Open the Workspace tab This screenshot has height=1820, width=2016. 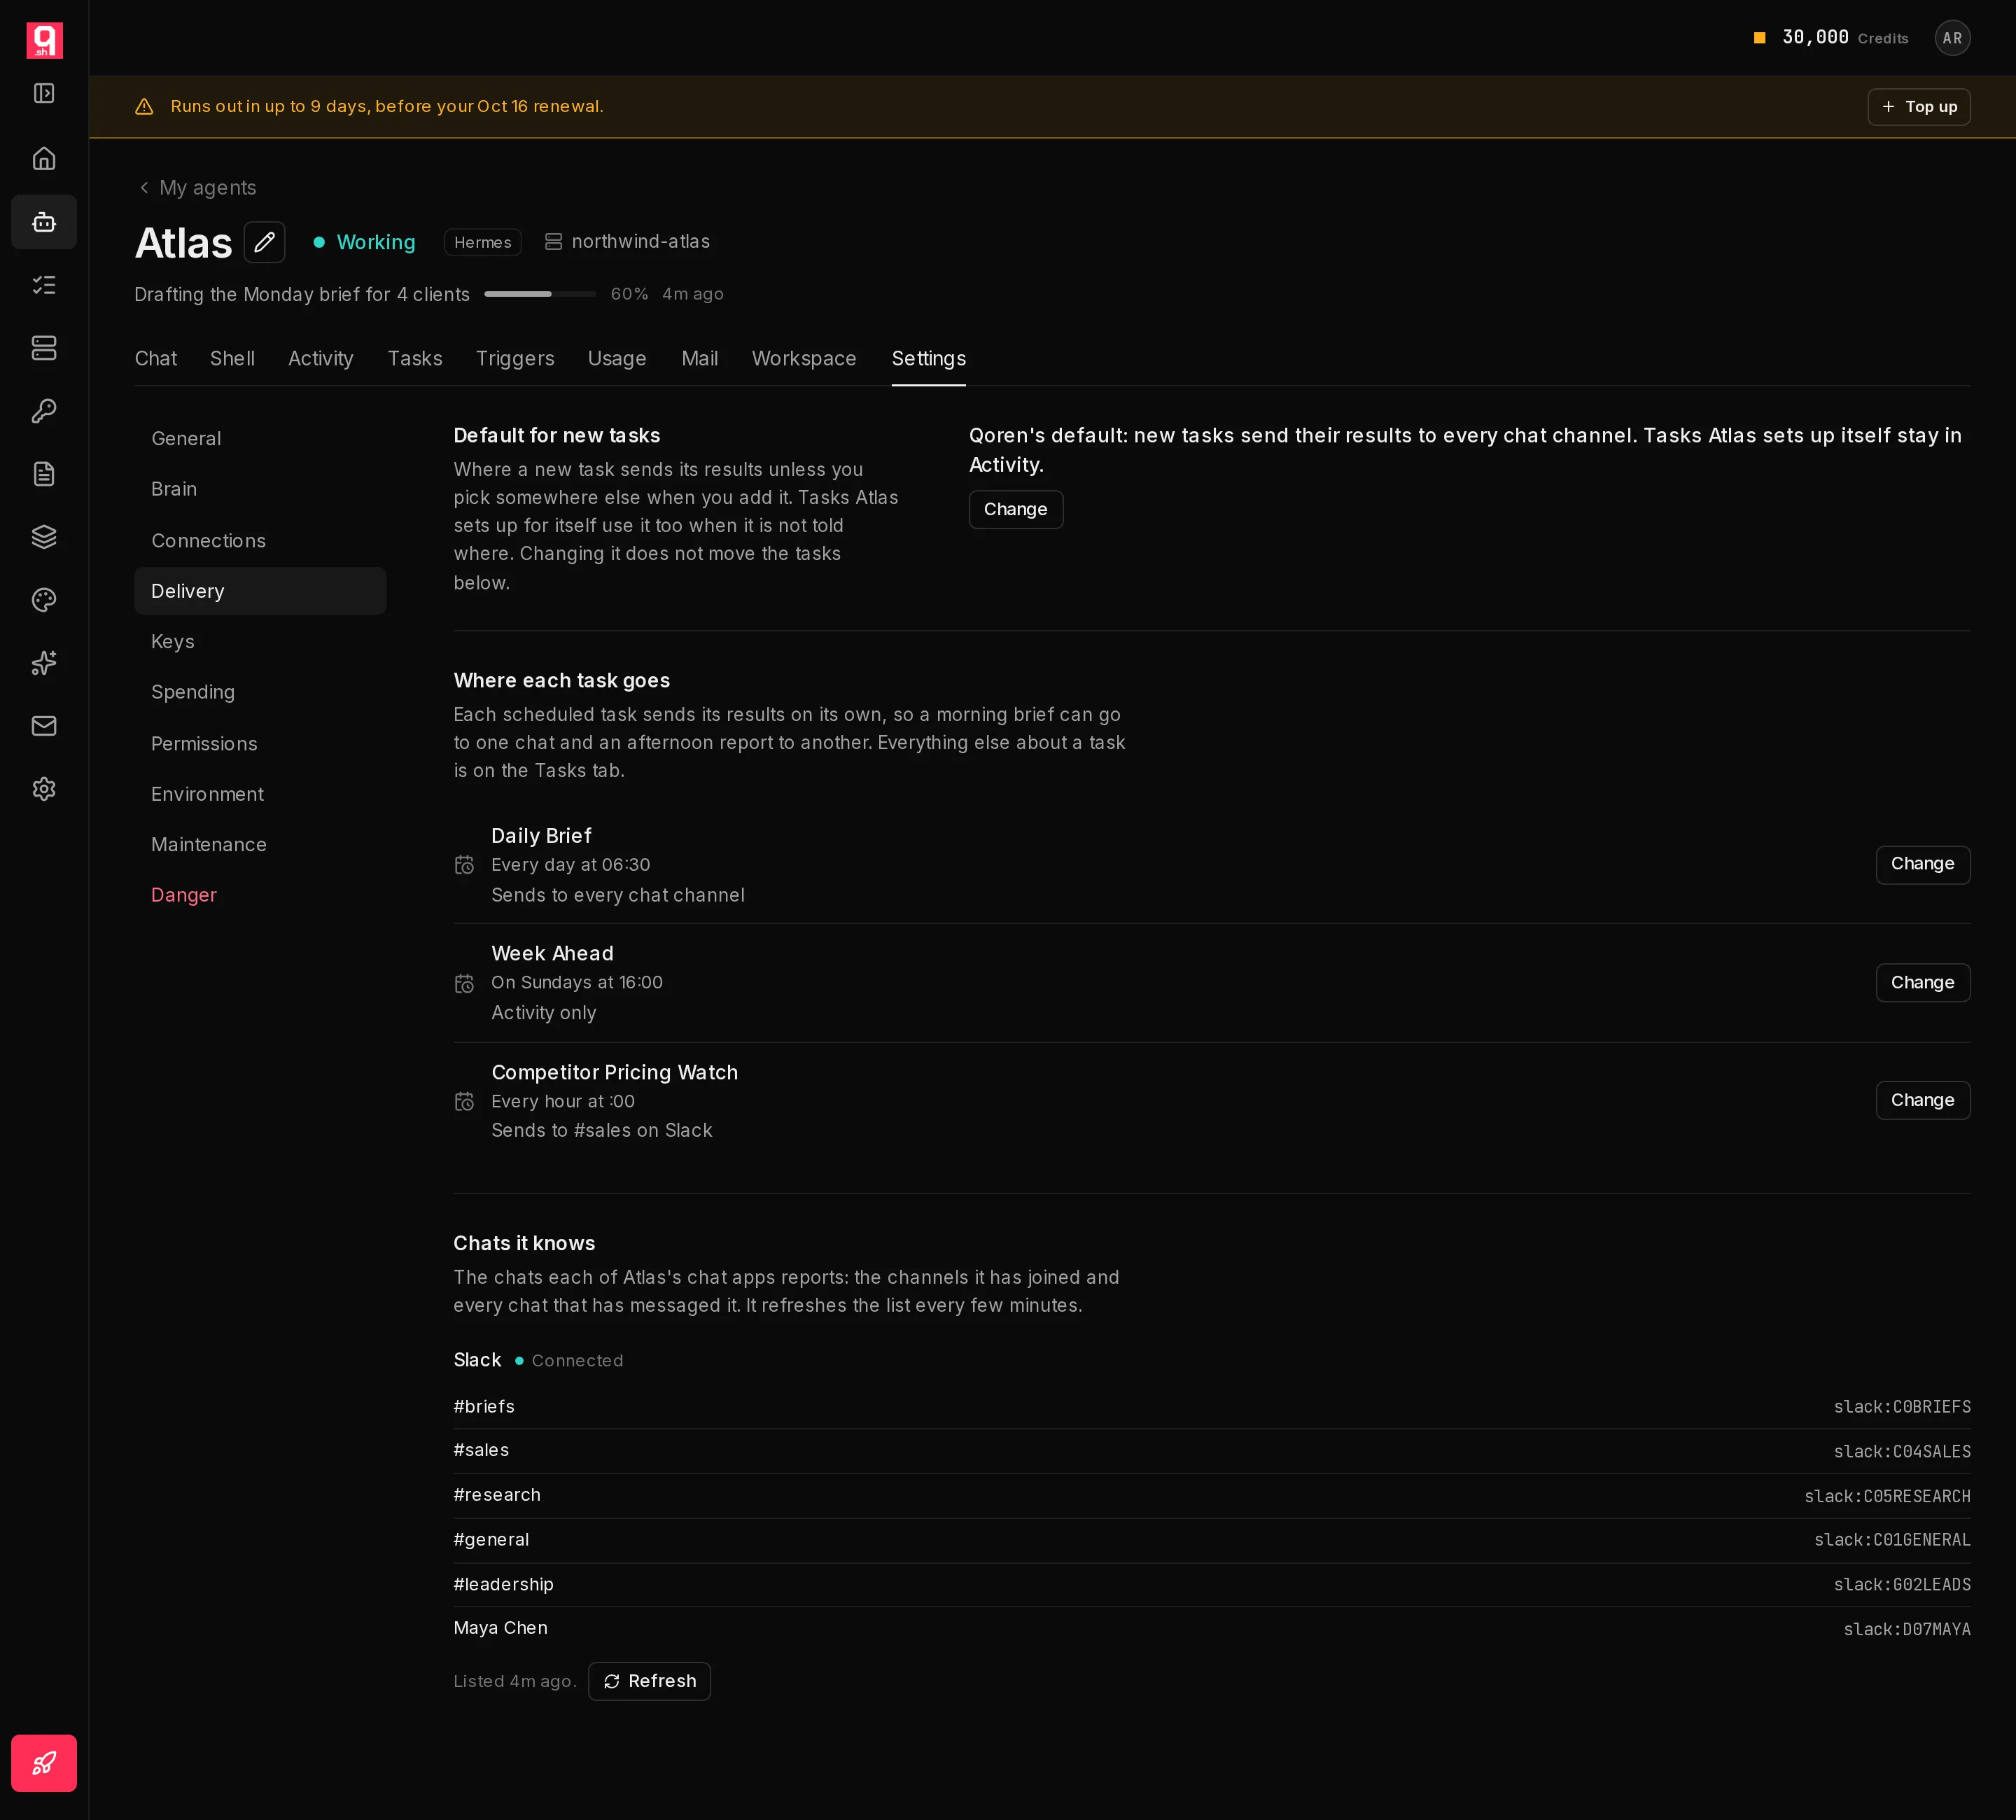804,359
